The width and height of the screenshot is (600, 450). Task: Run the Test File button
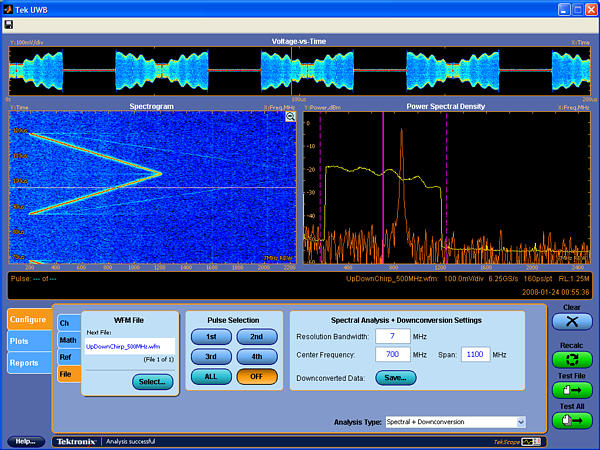pyautogui.click(x=571, y=390)
